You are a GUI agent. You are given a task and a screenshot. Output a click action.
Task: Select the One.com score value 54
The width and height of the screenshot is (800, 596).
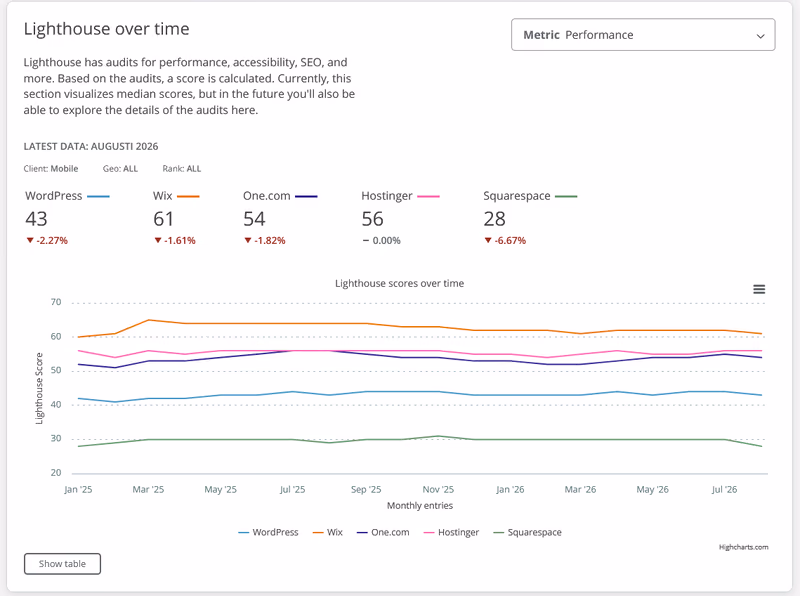pos(254,219)
